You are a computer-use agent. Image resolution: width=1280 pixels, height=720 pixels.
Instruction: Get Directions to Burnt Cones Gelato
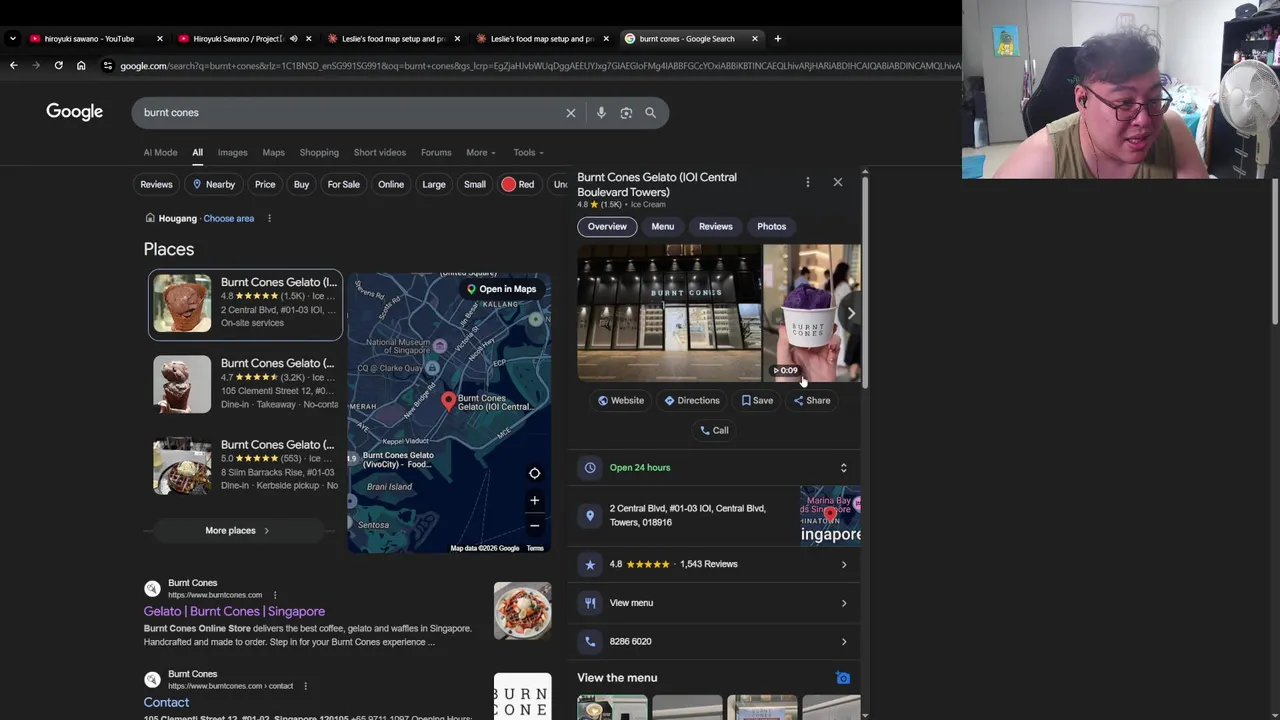click(692, 400)
